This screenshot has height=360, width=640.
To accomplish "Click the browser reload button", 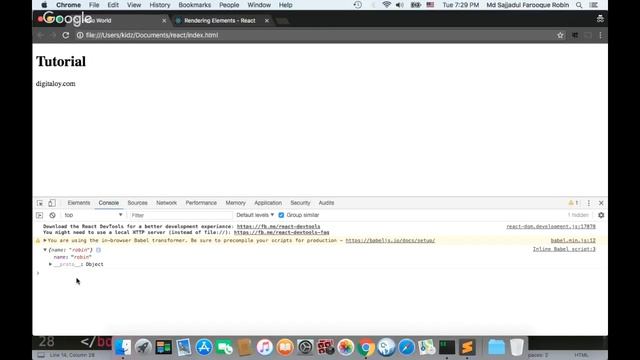I will pos(66,35).
